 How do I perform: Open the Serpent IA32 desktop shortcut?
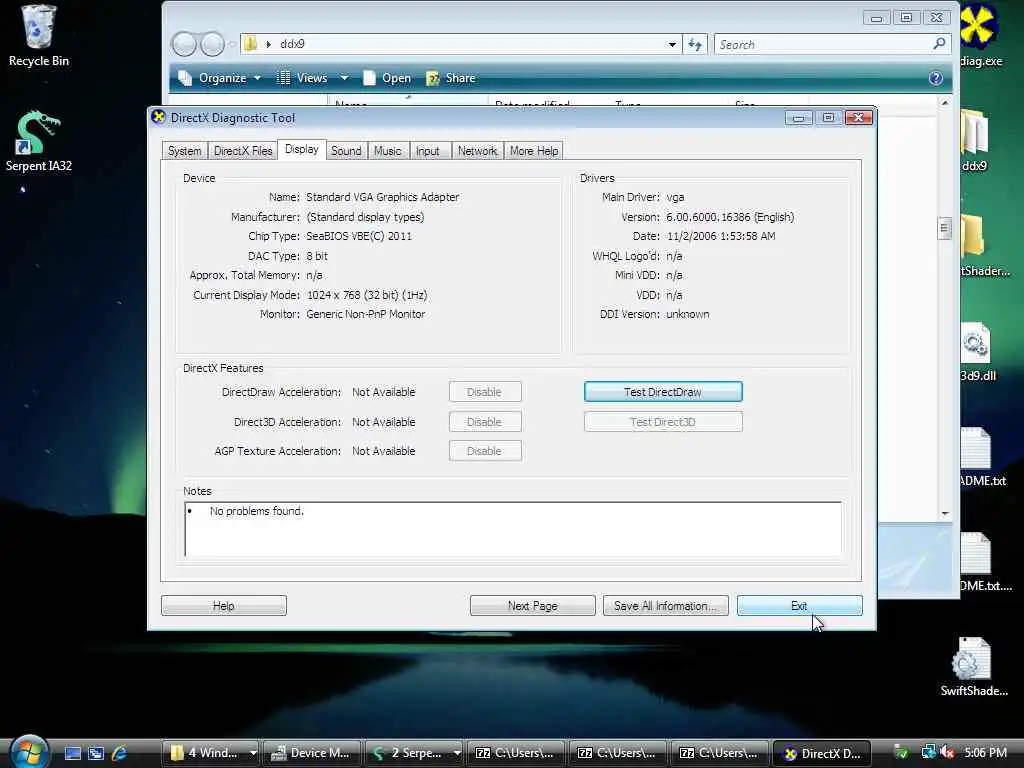pyautogui.click(x=39, y=140)
